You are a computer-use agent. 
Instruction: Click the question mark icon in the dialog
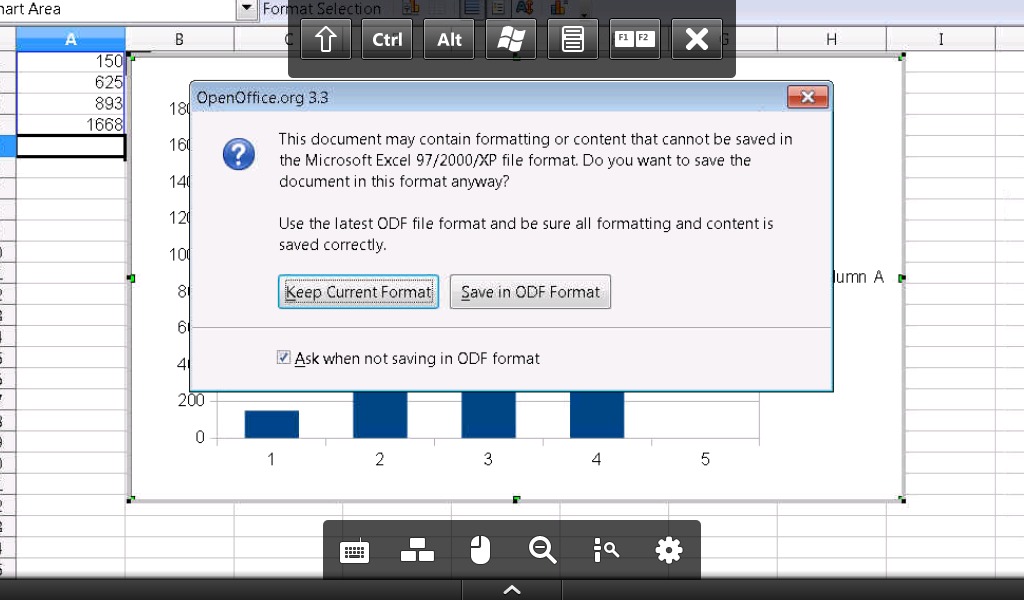tap(238, 154)
